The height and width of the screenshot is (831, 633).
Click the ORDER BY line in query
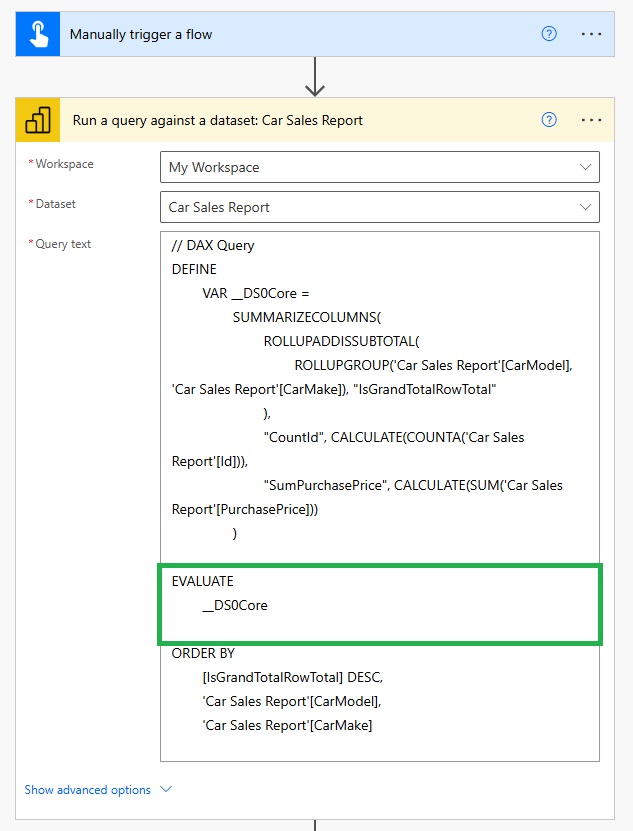203,653
